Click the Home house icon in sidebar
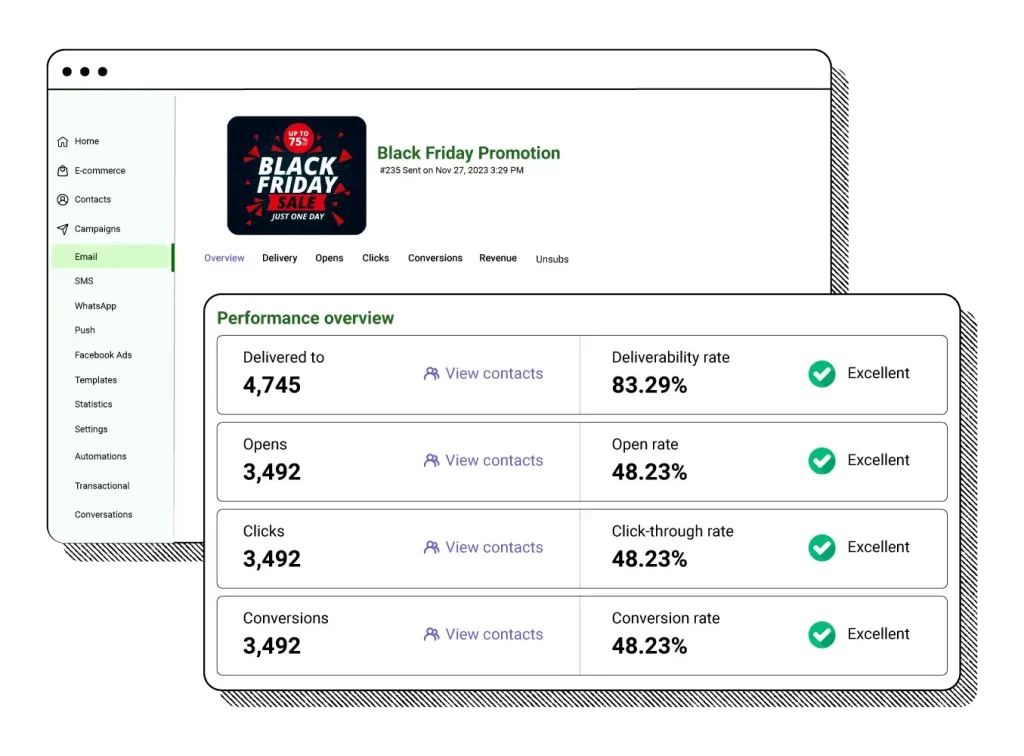The width and height of the screenshot is (1024, 756). click(x=63, y=142)
